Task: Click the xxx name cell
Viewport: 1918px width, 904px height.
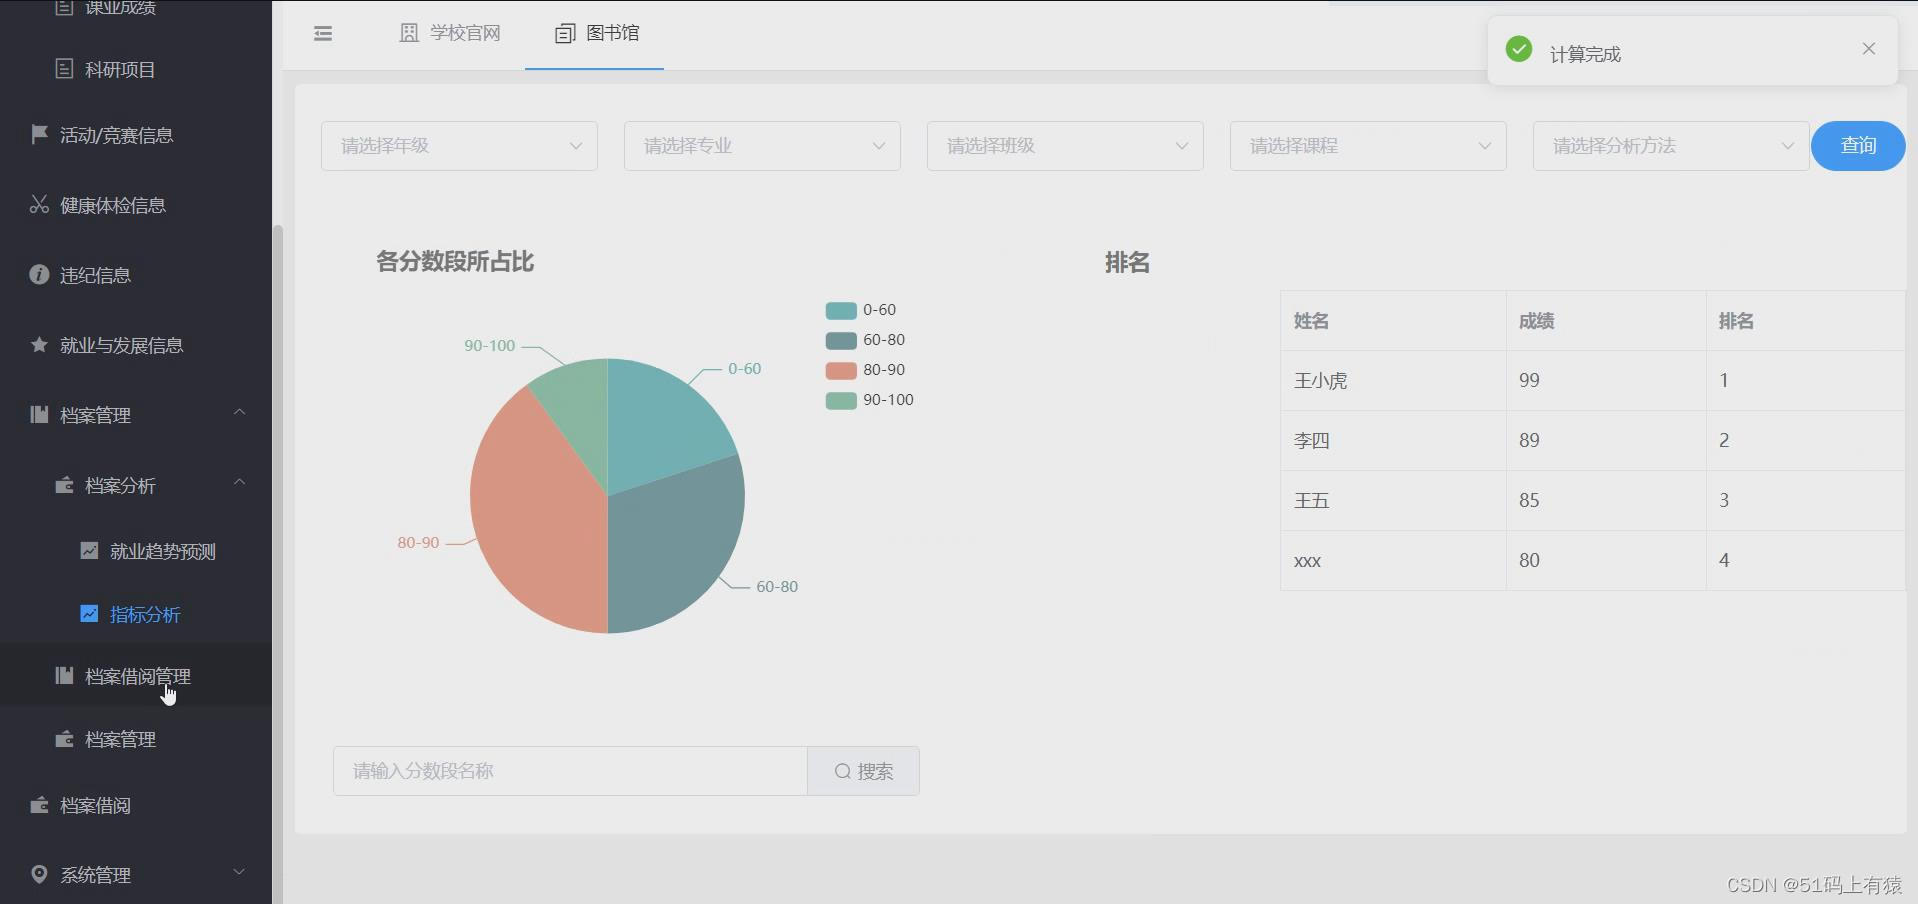Action: 1393,560
